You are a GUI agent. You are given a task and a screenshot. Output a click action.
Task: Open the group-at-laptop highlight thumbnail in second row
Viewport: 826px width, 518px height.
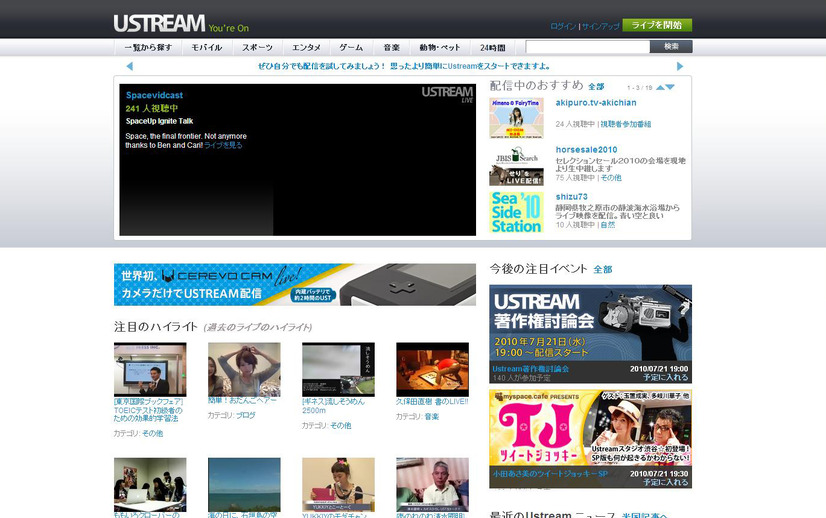click(x=150, y=485)
